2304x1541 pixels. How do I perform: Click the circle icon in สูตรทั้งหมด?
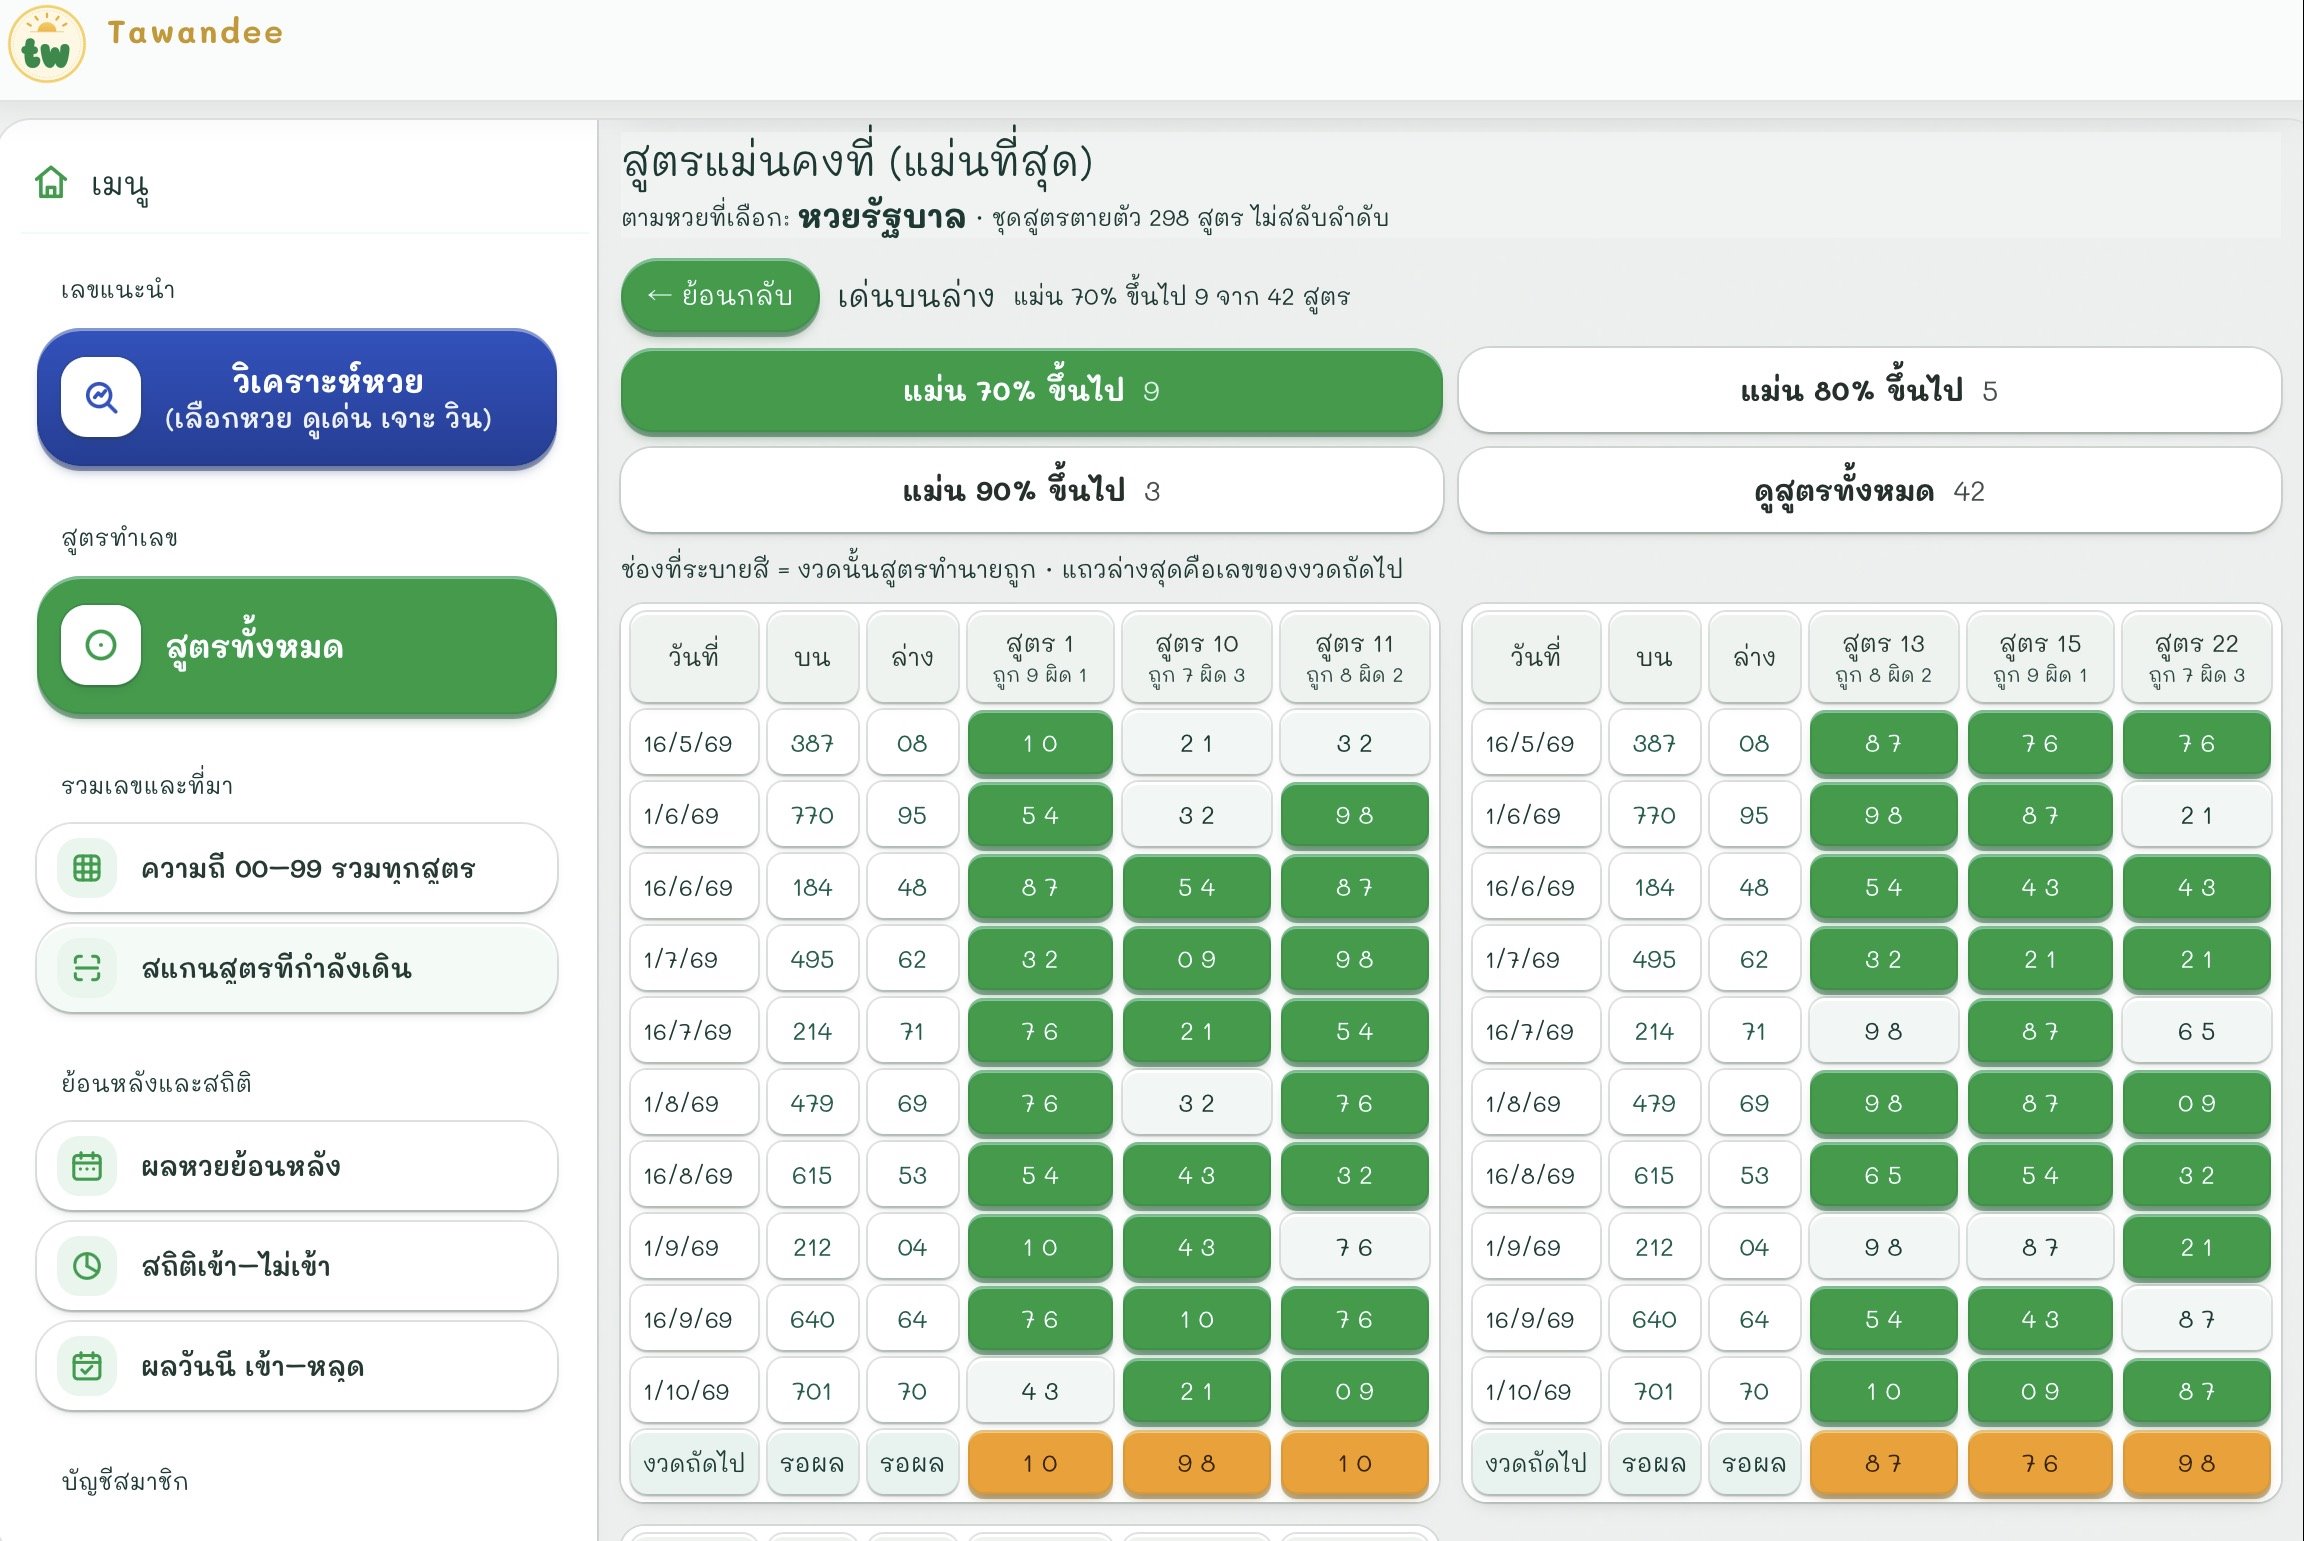(101, 645)
